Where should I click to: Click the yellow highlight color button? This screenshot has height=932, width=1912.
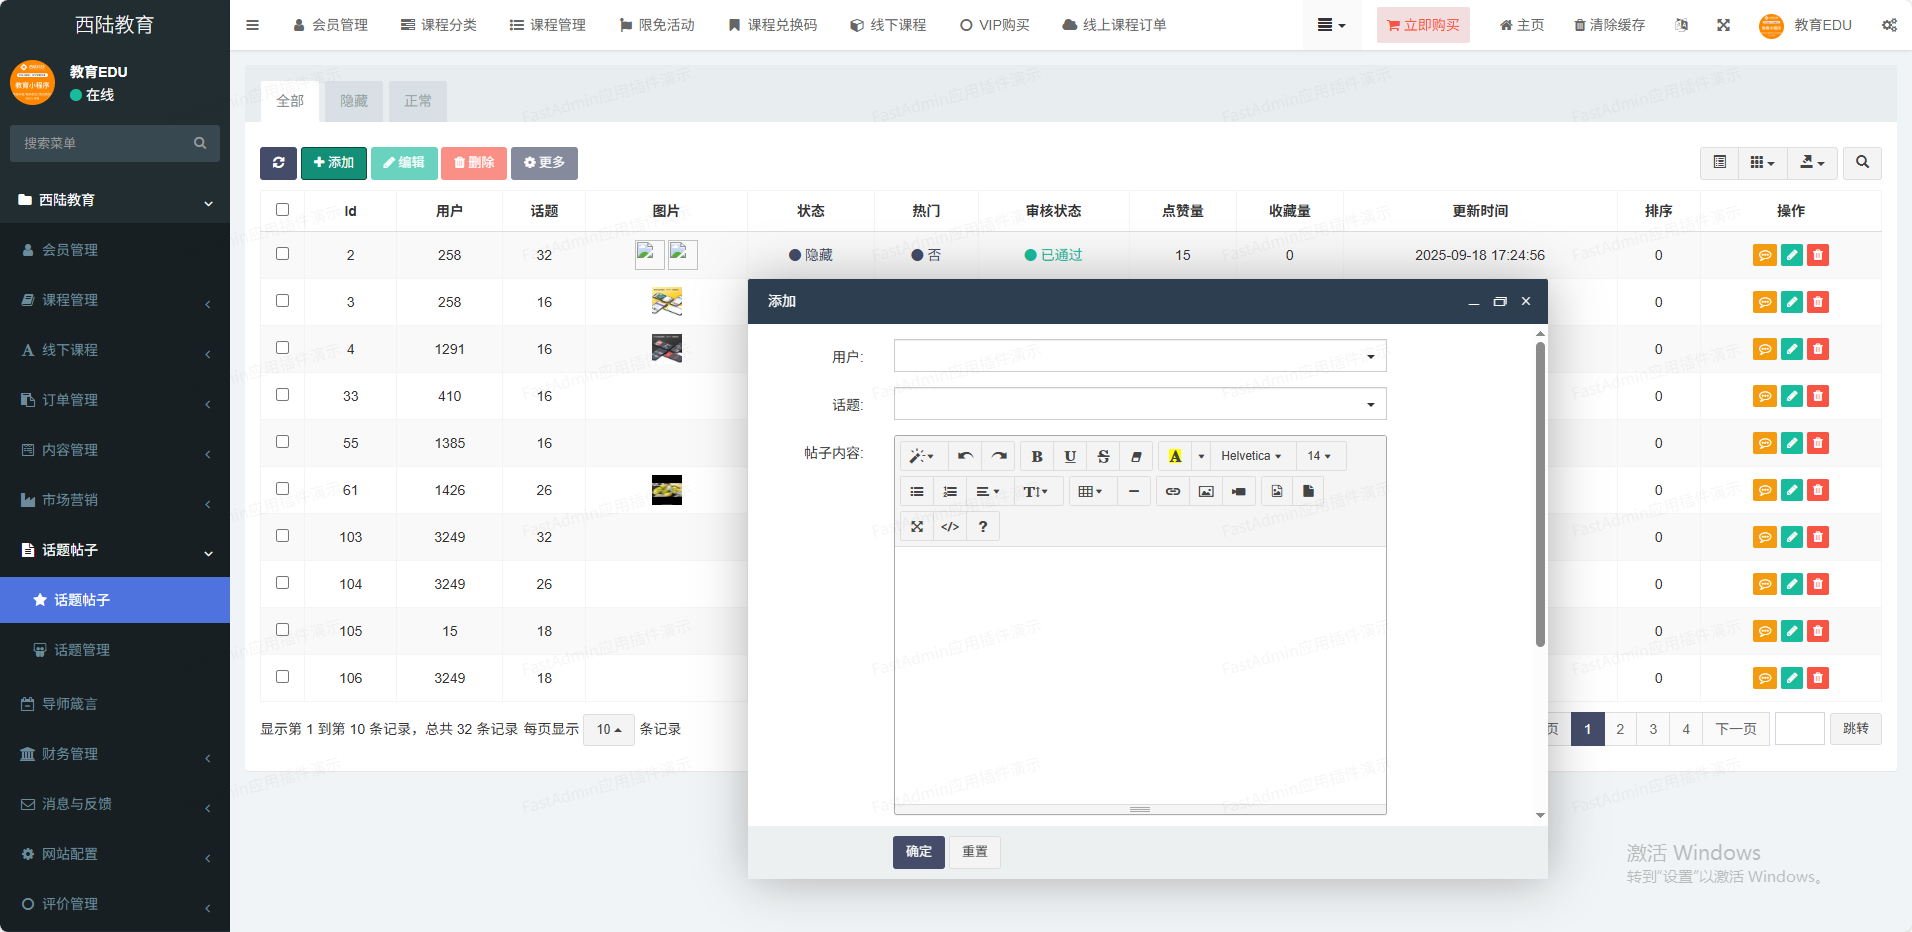pos(1175,456)
